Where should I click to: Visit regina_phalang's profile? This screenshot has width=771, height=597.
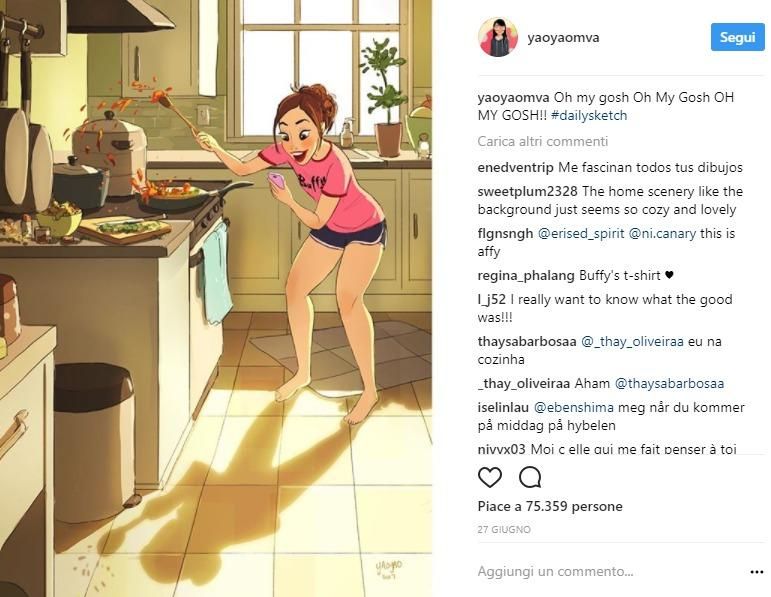pyautogui.click(x=526, y=275)
